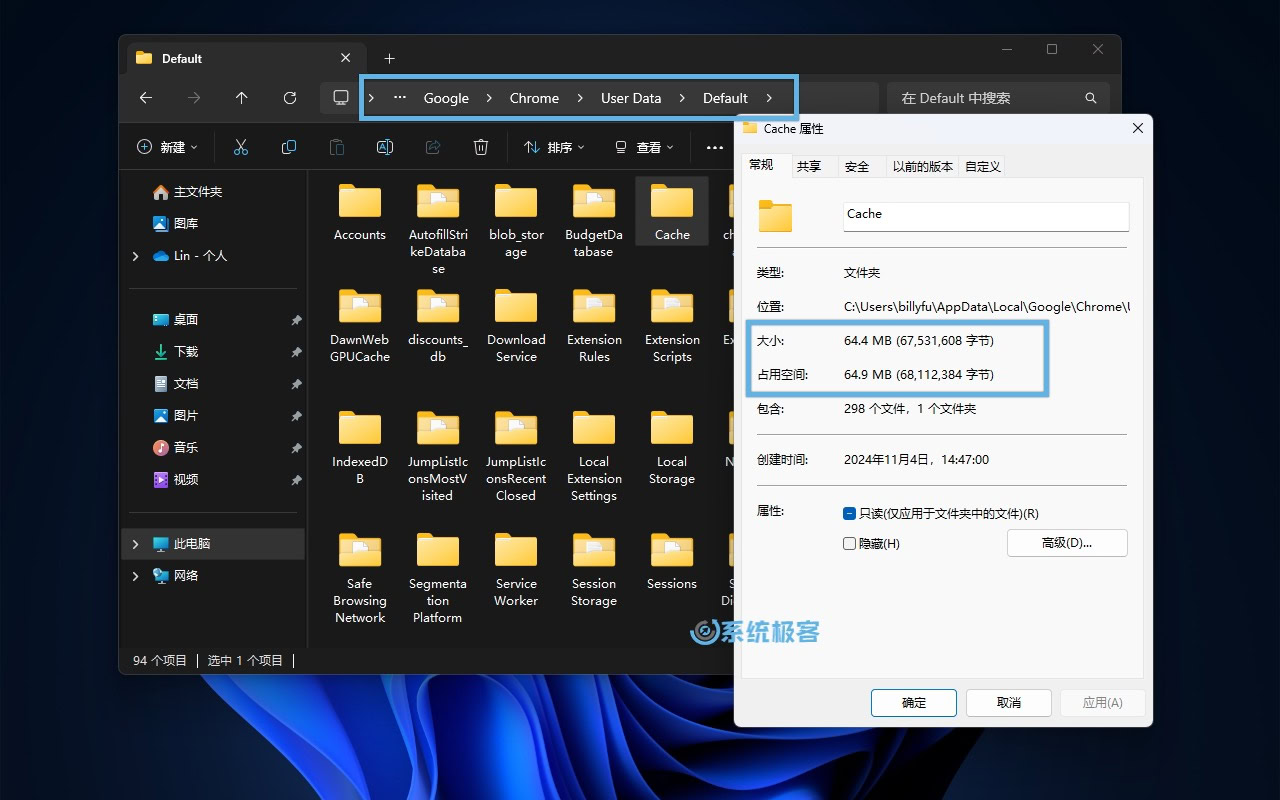Switch to the 自定义 tab
The image size is (1280, 800).
point(983,167)
